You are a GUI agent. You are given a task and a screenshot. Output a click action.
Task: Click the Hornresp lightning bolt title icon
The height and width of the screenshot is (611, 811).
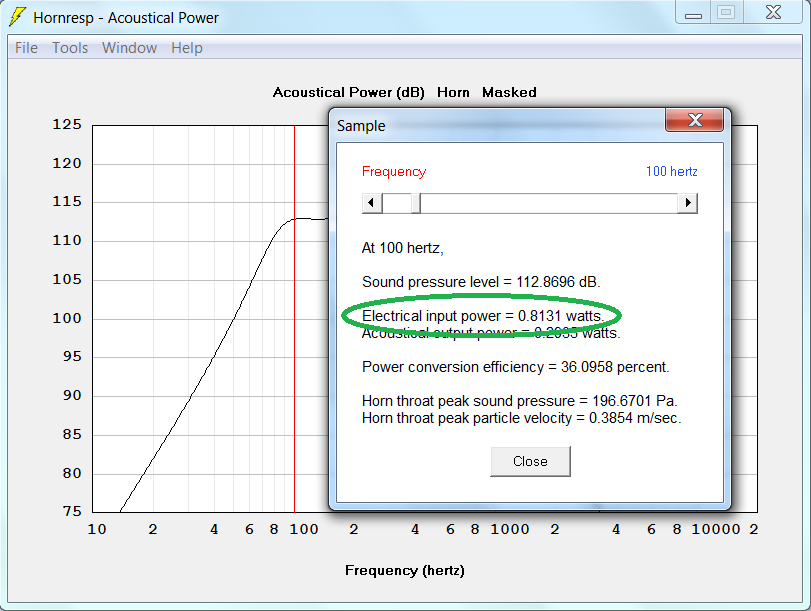tap(17, 17)
